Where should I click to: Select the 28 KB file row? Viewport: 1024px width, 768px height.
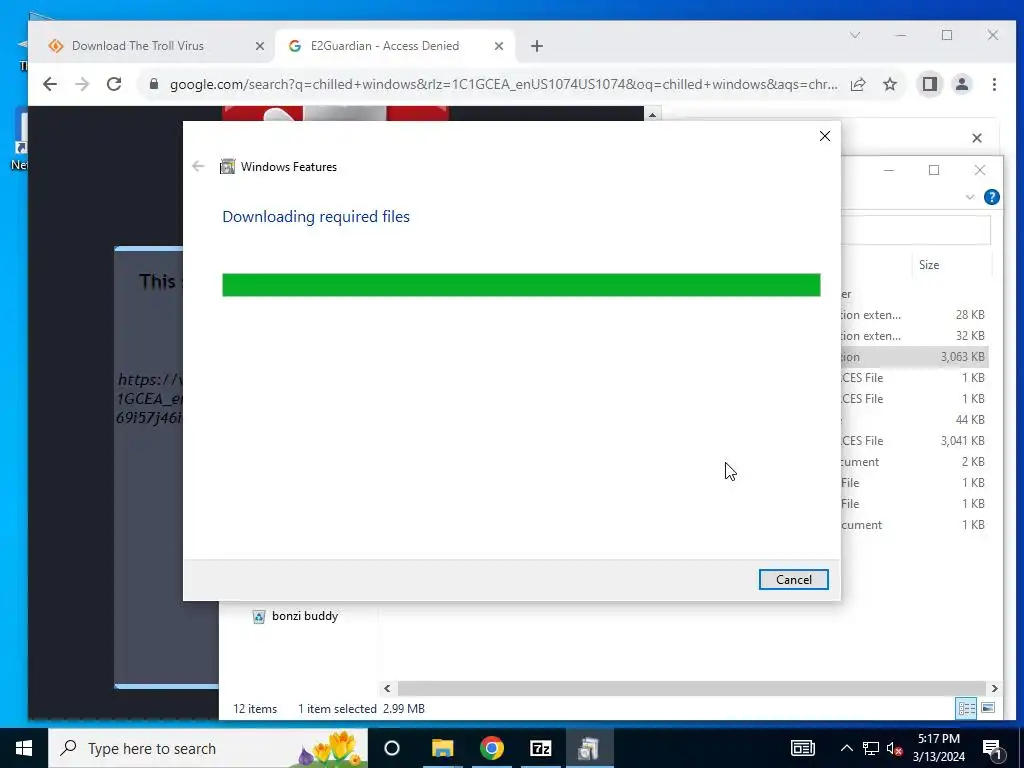point(914,315)
